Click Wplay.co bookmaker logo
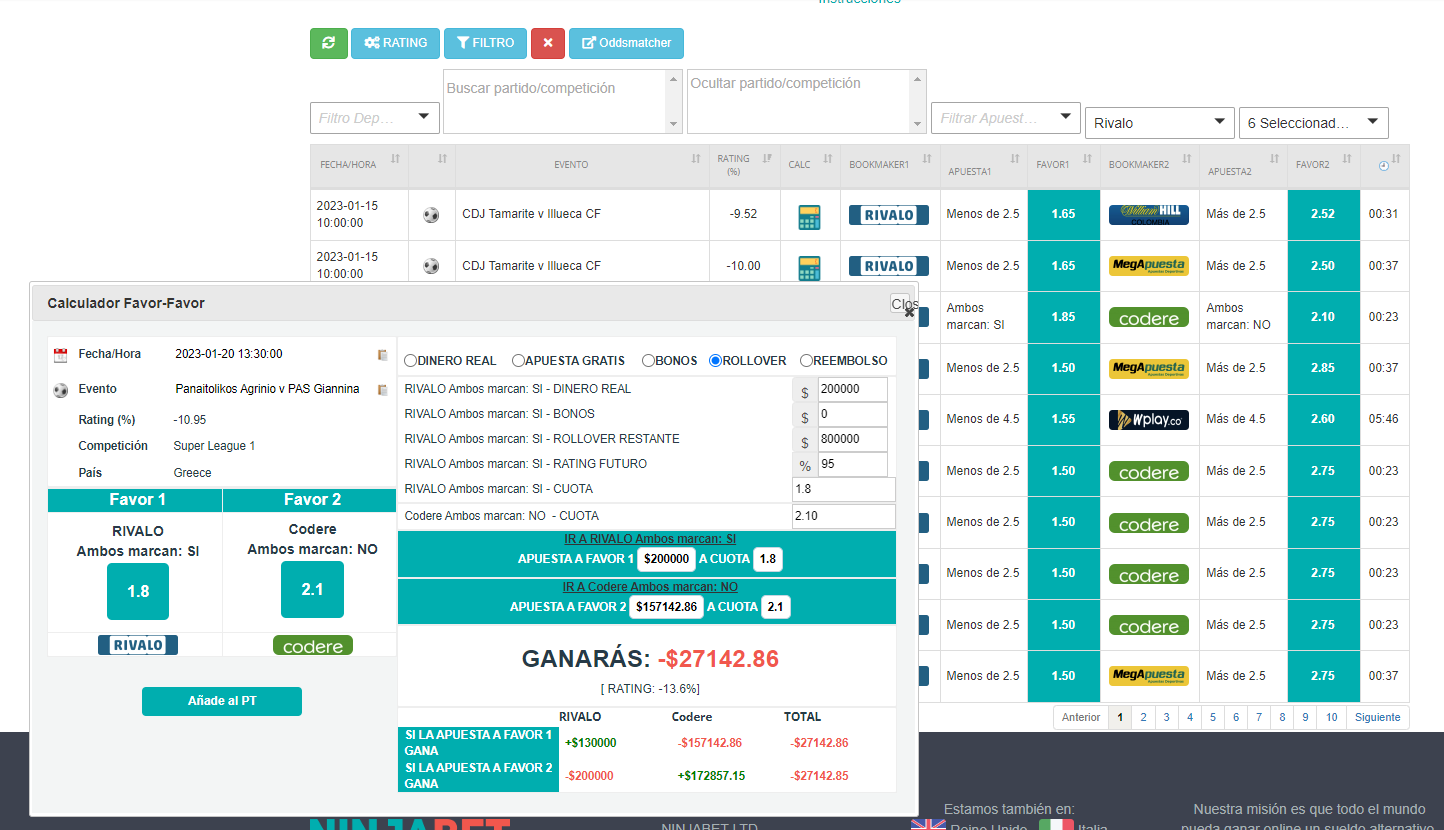1444x830 pixels. 1149,420
